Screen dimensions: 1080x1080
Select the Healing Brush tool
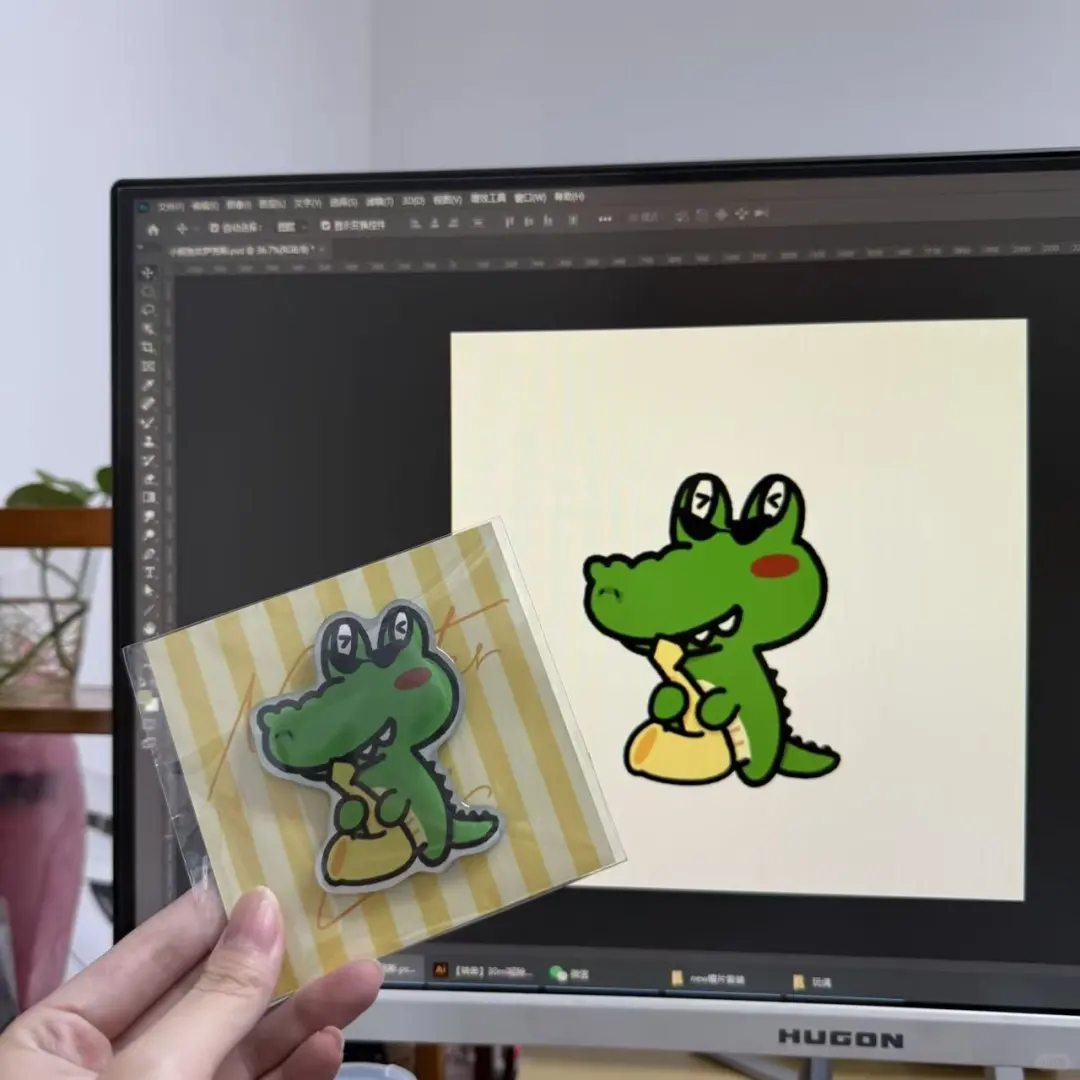[149, 404]
